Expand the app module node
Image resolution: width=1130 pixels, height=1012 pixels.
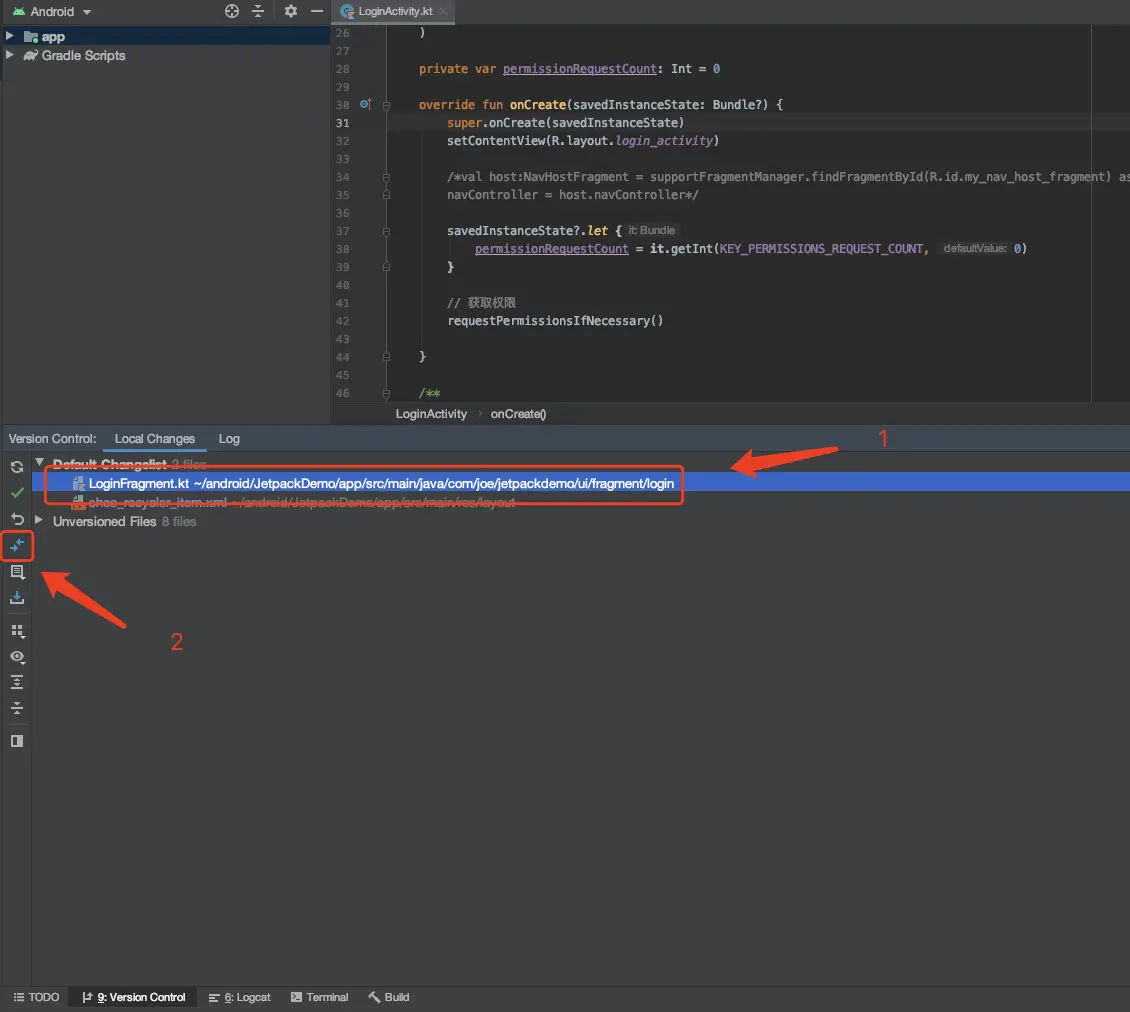point(9,35)
